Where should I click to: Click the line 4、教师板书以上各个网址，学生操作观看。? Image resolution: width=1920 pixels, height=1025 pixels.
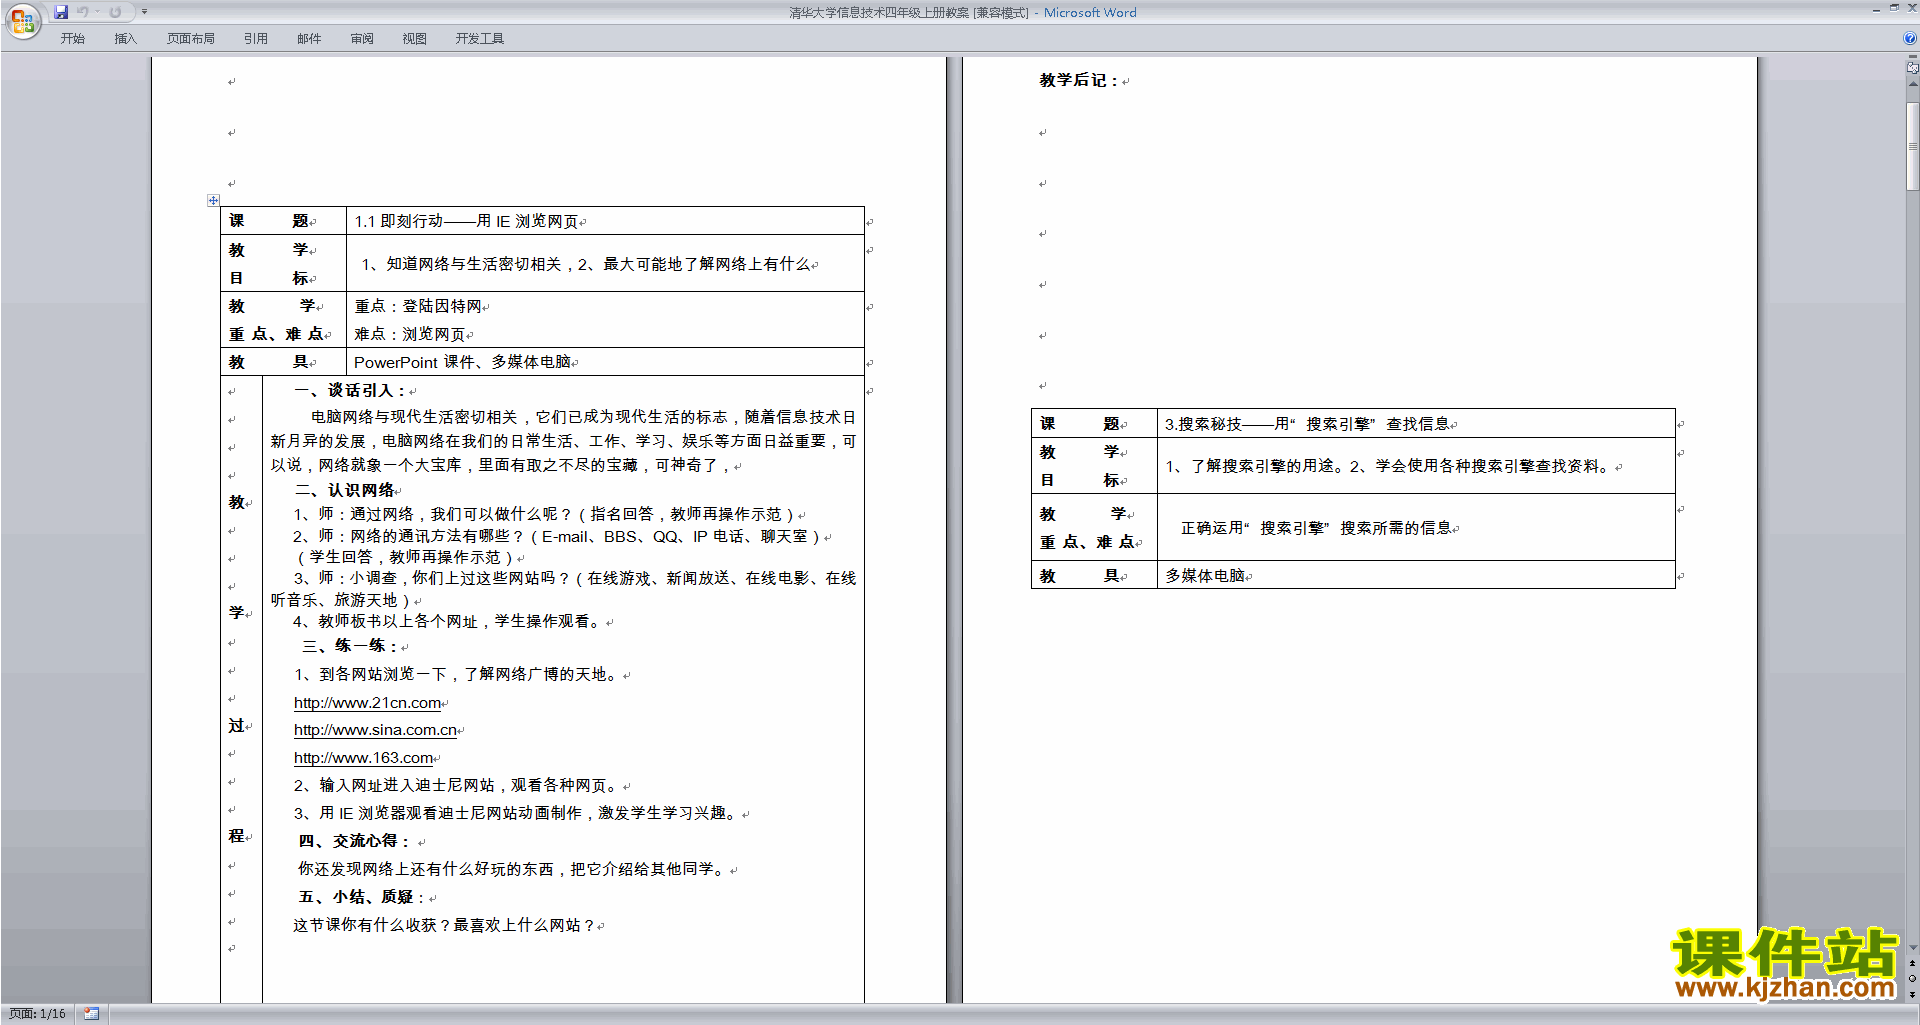tap(449, 621)
